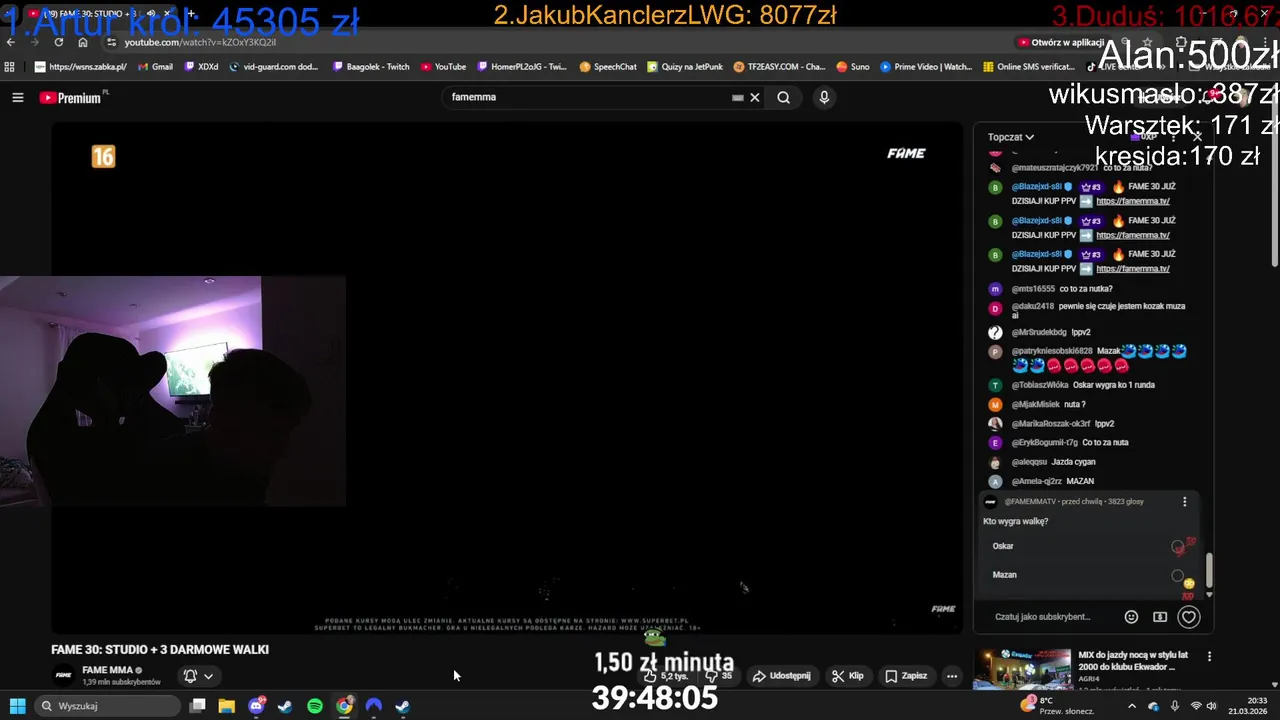Open Spotify from the taskbar

315,706
